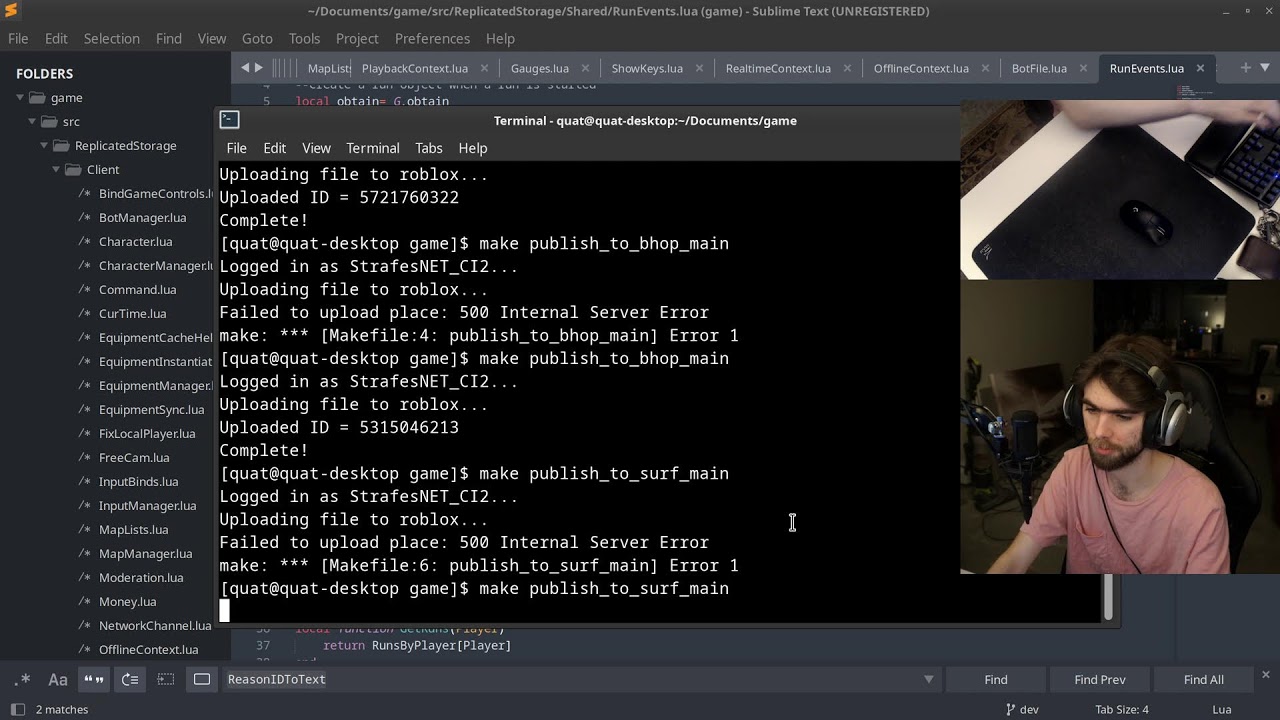
Task: Open Sublime Text Selection menu
Action: [111, 38]
